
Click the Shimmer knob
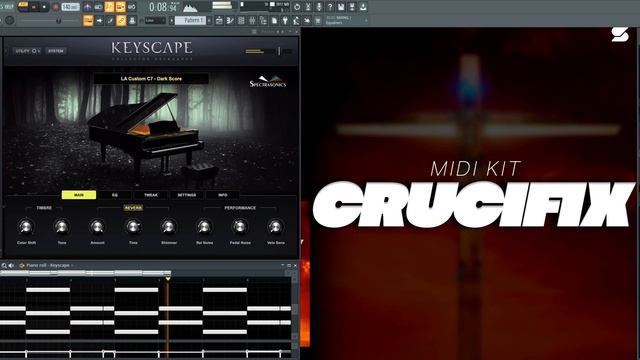[169, 227]
